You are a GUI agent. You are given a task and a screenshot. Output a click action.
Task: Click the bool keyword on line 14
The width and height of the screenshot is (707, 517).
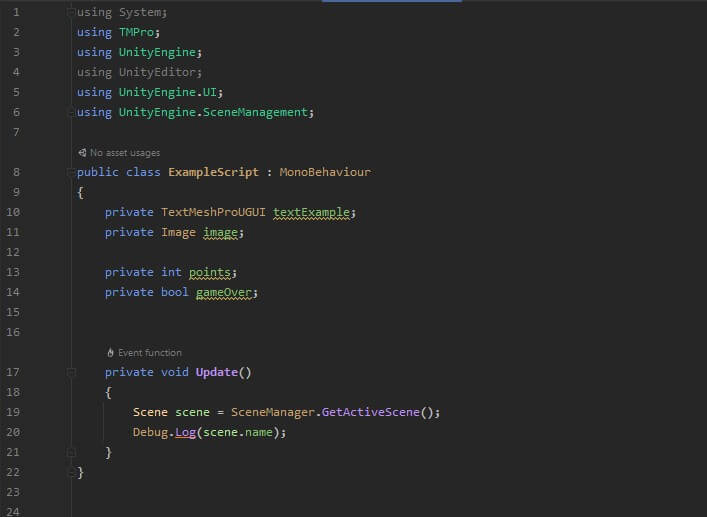click(x=174, y=292)
